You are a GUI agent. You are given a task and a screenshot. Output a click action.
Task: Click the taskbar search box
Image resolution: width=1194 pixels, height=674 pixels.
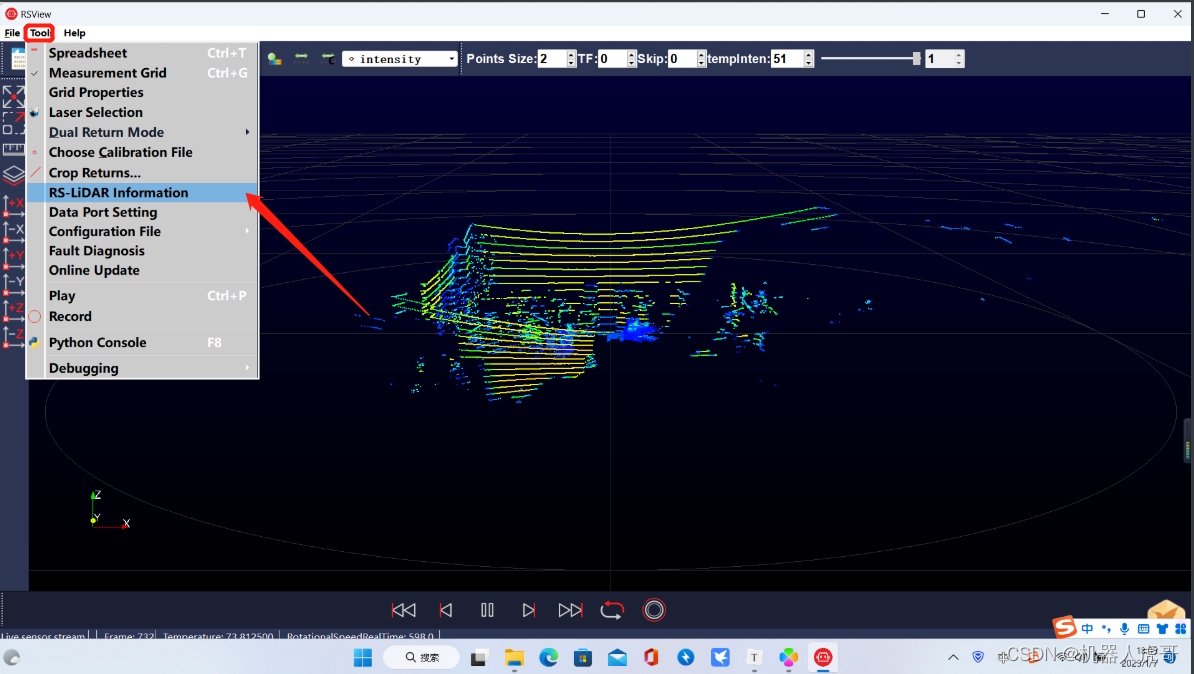pyautogui.click(x=421, y=657)
